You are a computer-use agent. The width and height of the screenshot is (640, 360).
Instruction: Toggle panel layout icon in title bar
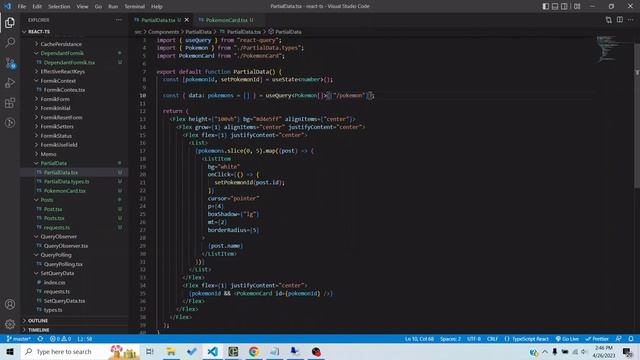click(x=555, y=6)
